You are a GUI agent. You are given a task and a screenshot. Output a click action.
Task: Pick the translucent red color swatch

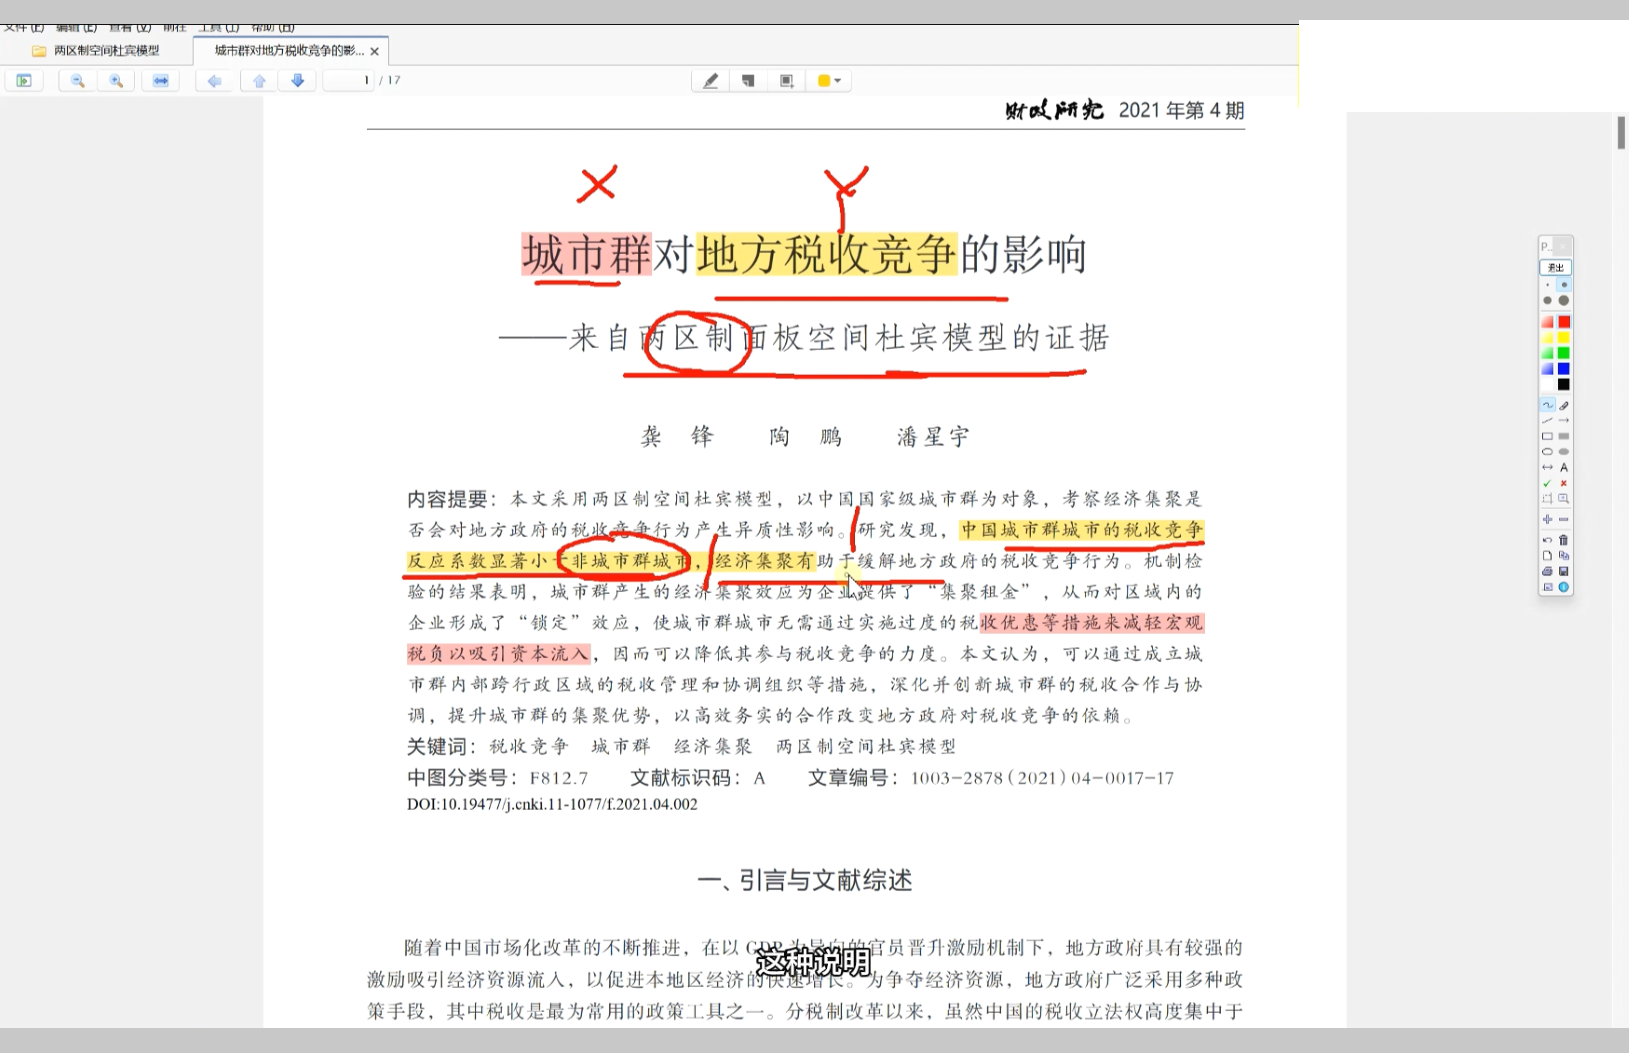click(x=1547, y=322)
